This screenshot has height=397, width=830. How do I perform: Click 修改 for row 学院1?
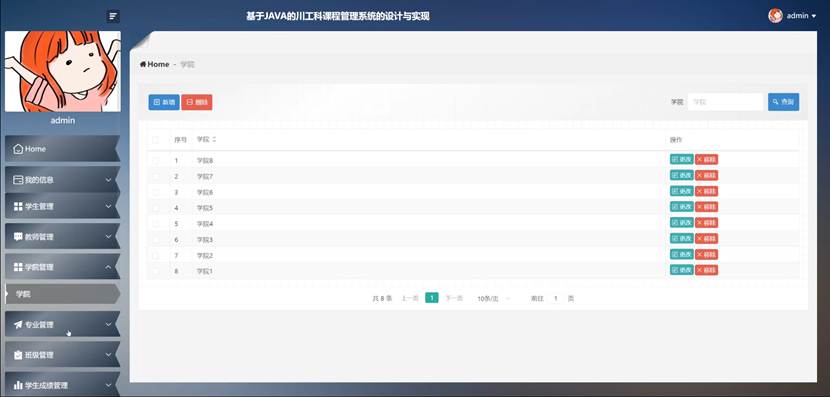tap(681, 270)
